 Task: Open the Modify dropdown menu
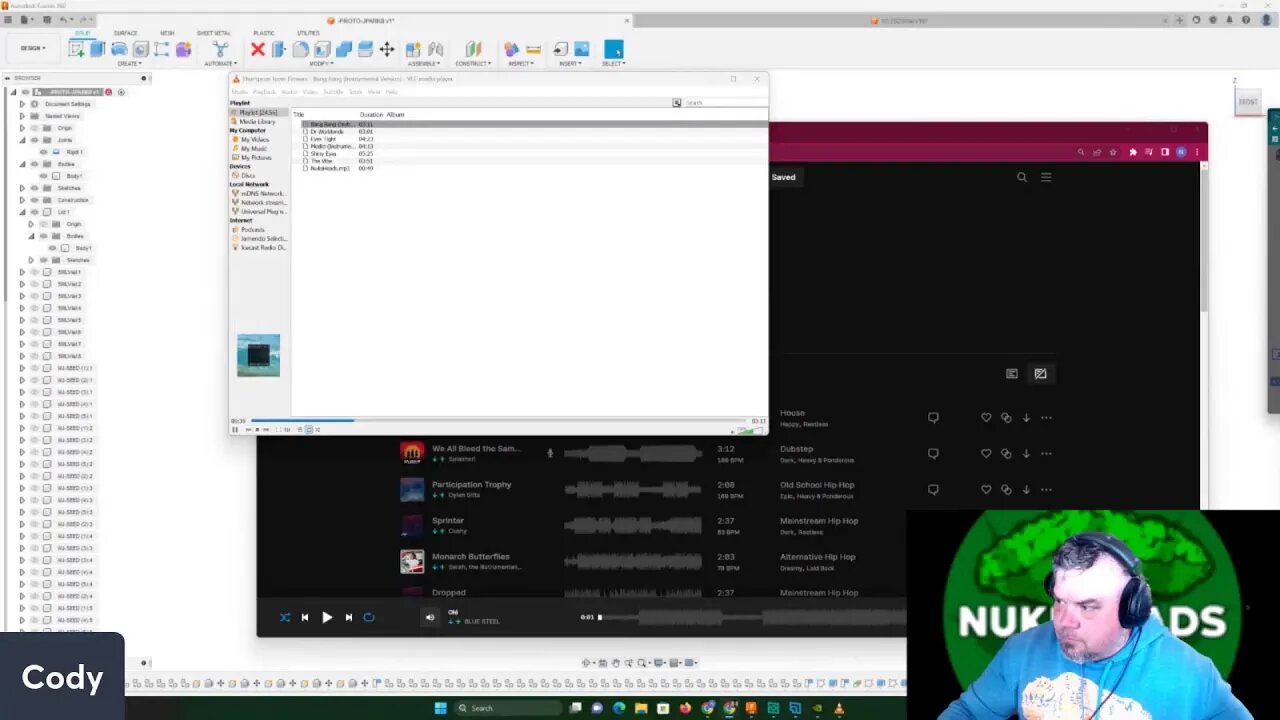pyautogui.click(x=321, y=63)
